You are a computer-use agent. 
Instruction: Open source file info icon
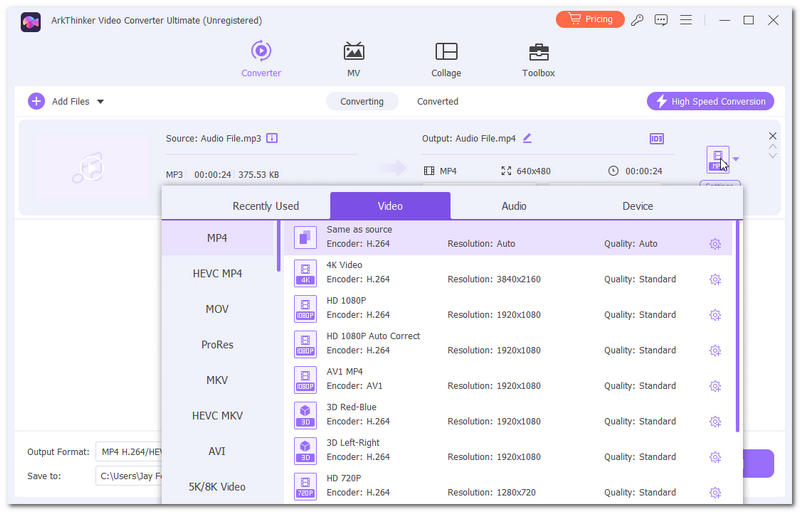(x=272, y=138)
